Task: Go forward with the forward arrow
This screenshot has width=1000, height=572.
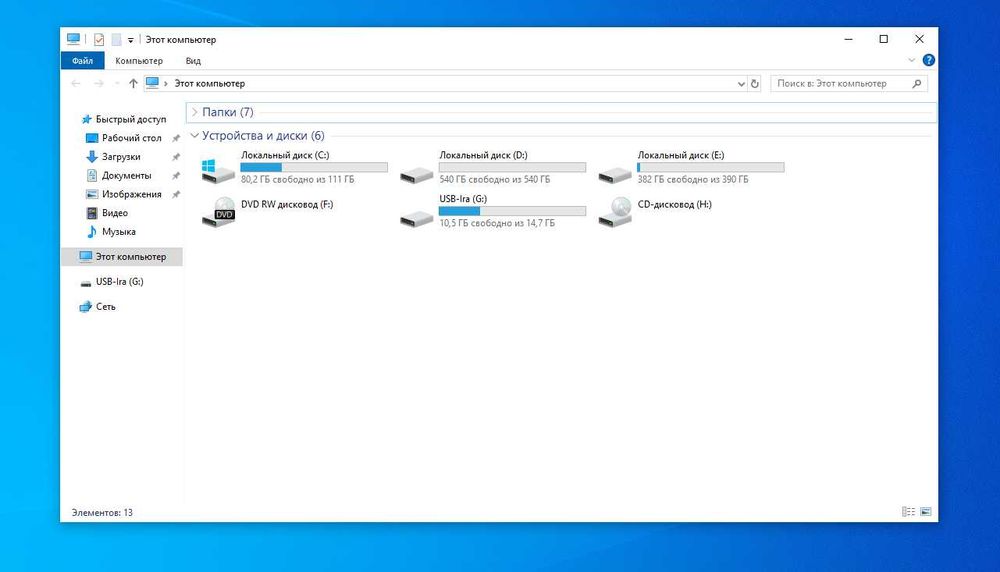Action: pos(99,84)
